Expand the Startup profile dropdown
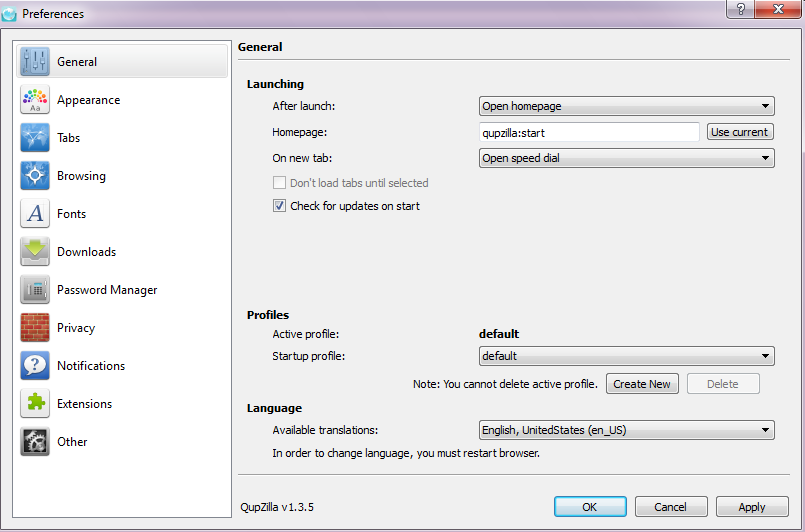Viewport: 805px width, 532px height. [x=626, y=356]
